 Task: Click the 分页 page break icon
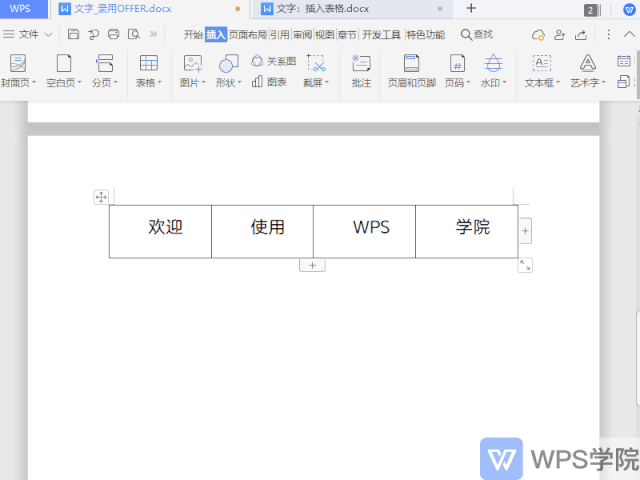pyautogui.click(x=104, y=64)
